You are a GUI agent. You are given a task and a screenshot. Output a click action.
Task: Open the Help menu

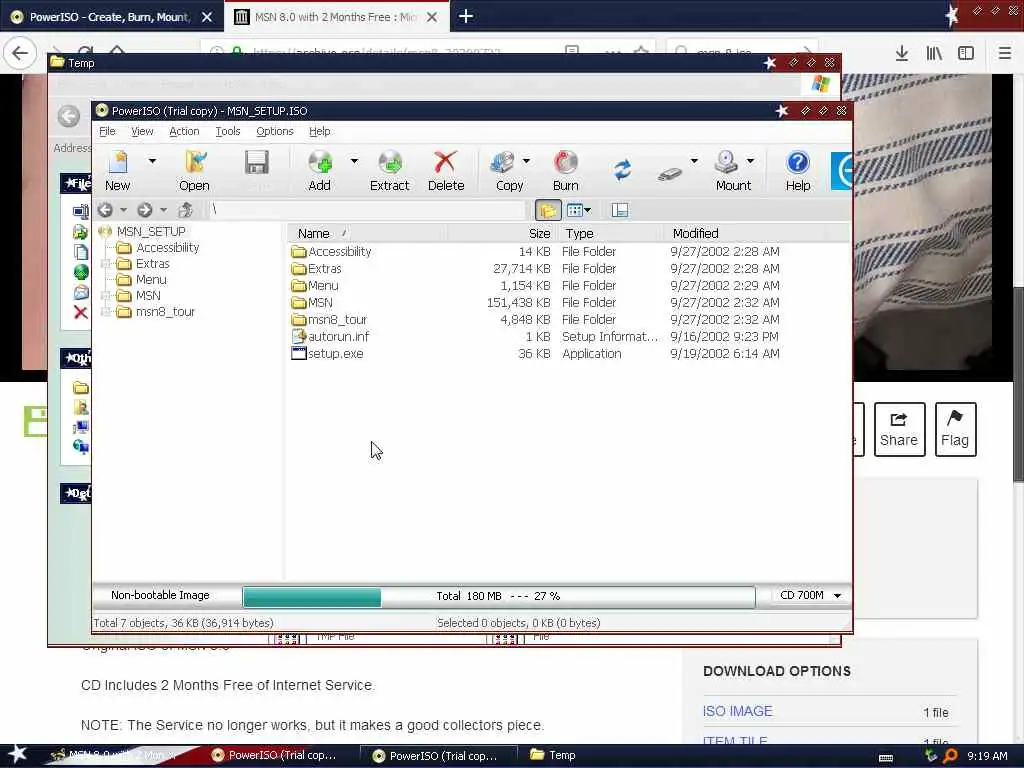(x=319, y=131)
